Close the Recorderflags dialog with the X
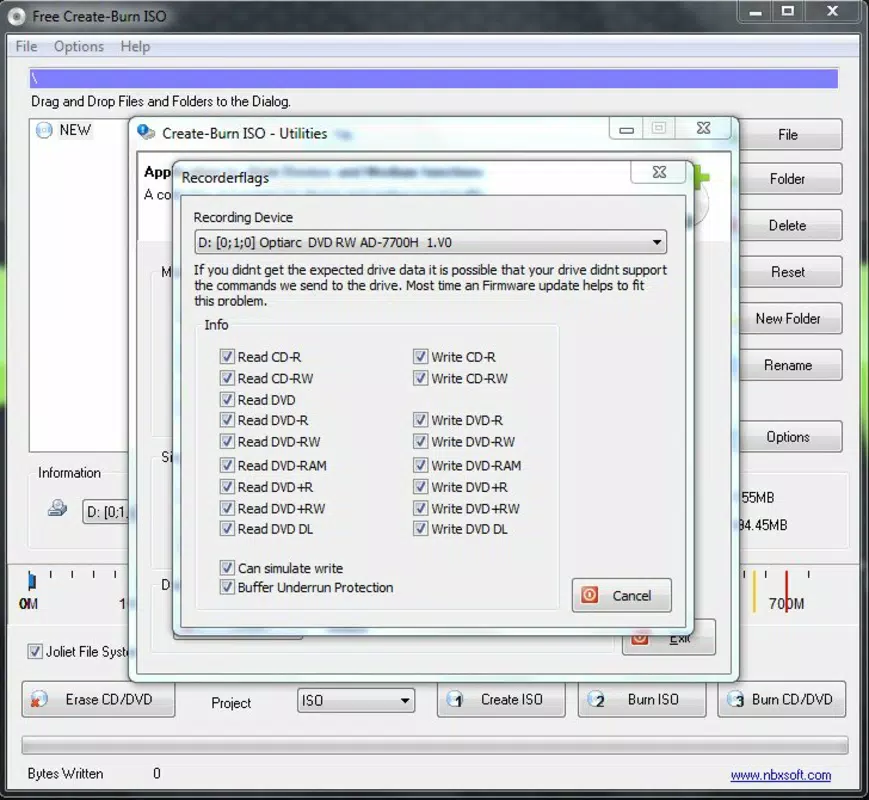869x800 pixels. [659, 172]
